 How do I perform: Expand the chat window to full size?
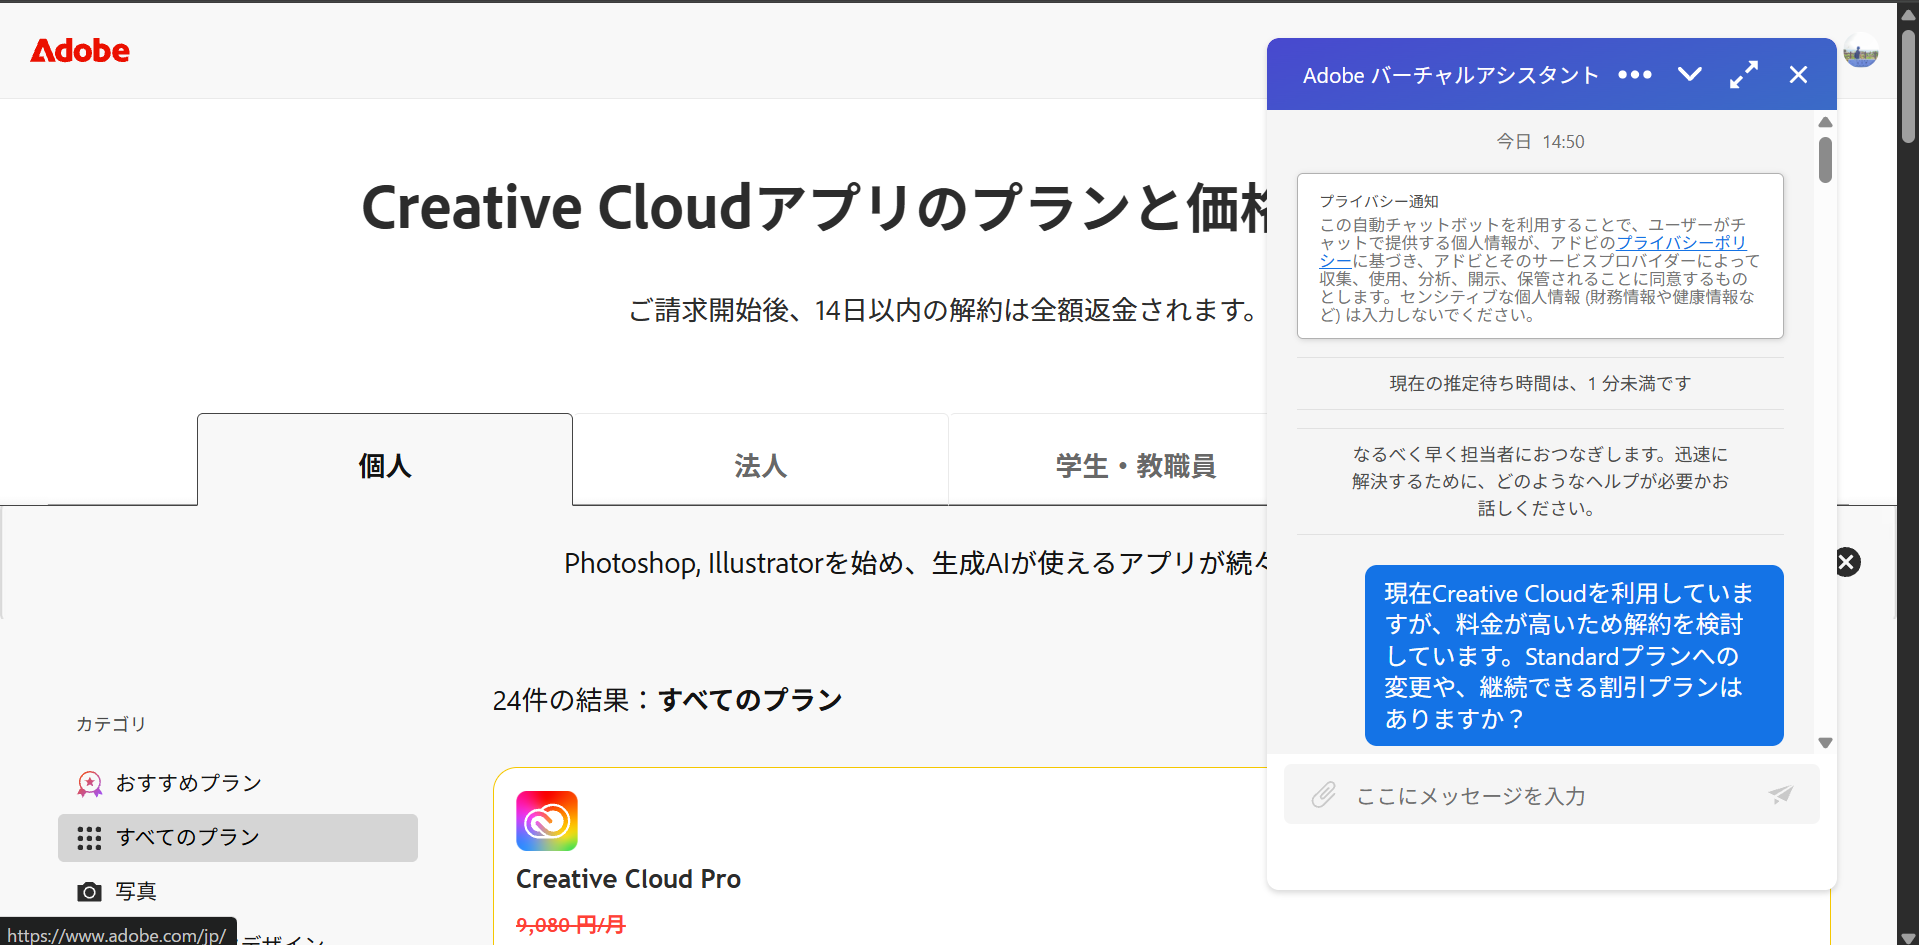pos(1744,74)
